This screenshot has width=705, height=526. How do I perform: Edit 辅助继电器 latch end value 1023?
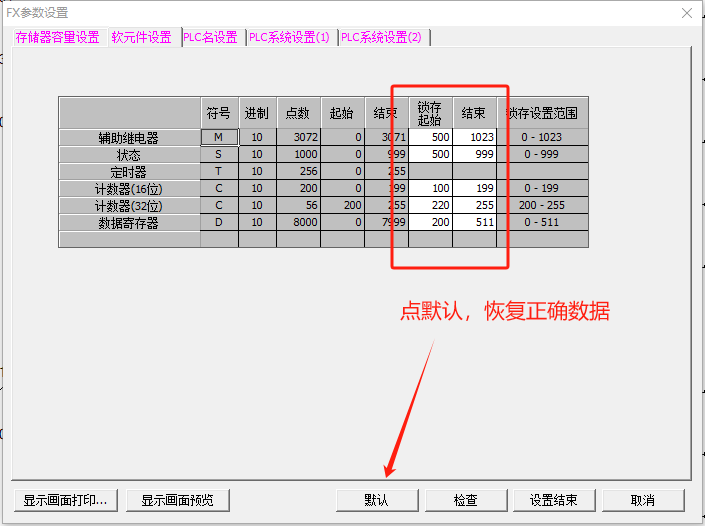tap(474, 137)
